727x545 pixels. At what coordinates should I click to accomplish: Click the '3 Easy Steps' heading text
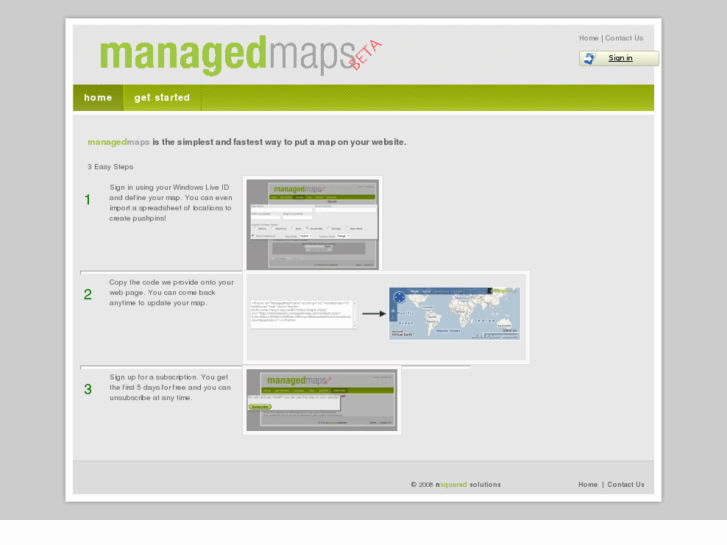coord(110,167)
